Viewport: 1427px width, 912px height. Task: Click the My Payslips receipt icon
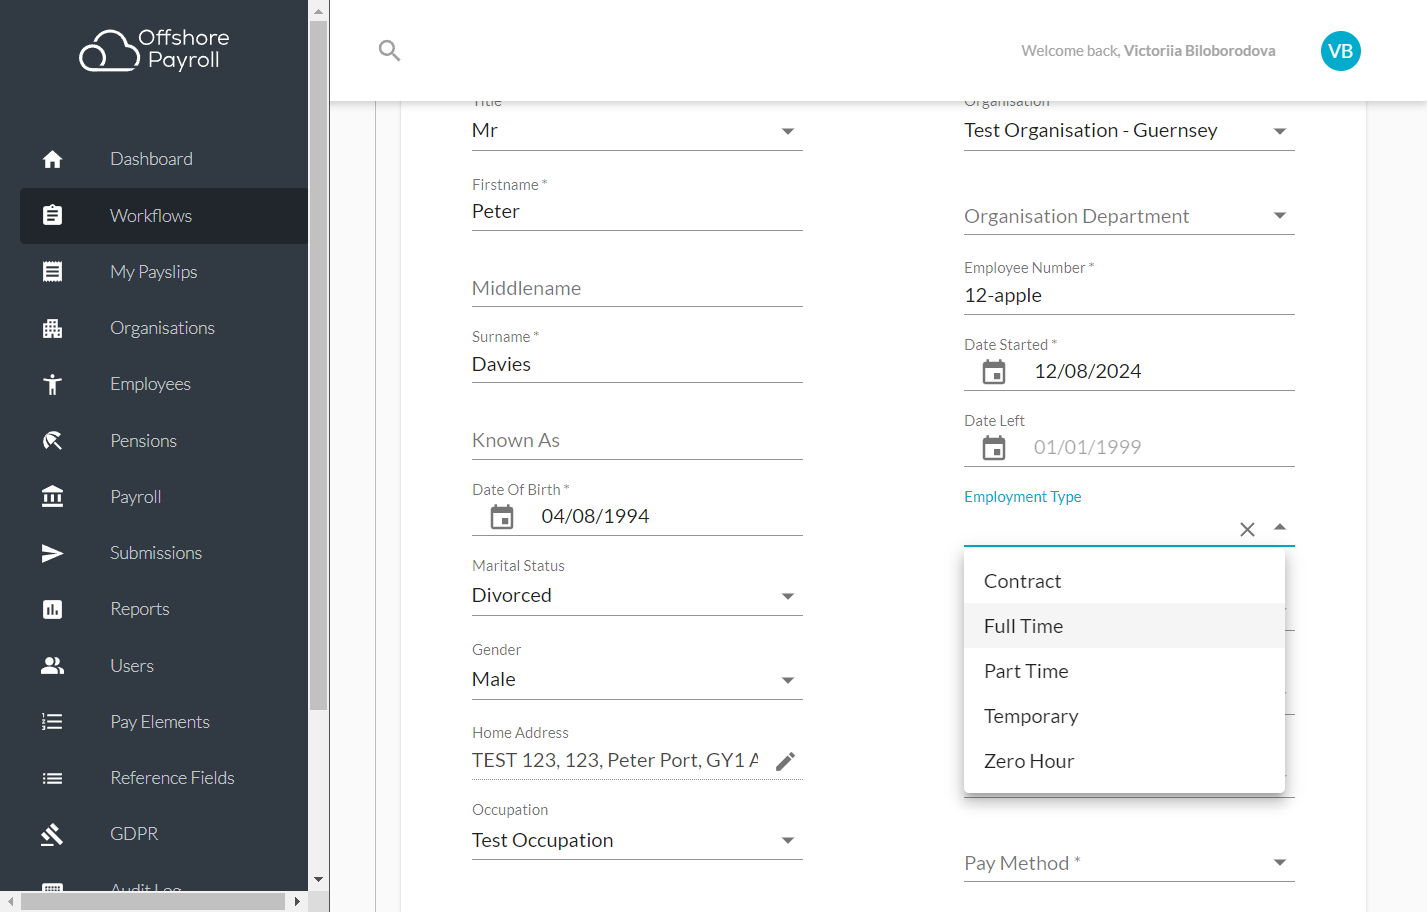(53, 271)
